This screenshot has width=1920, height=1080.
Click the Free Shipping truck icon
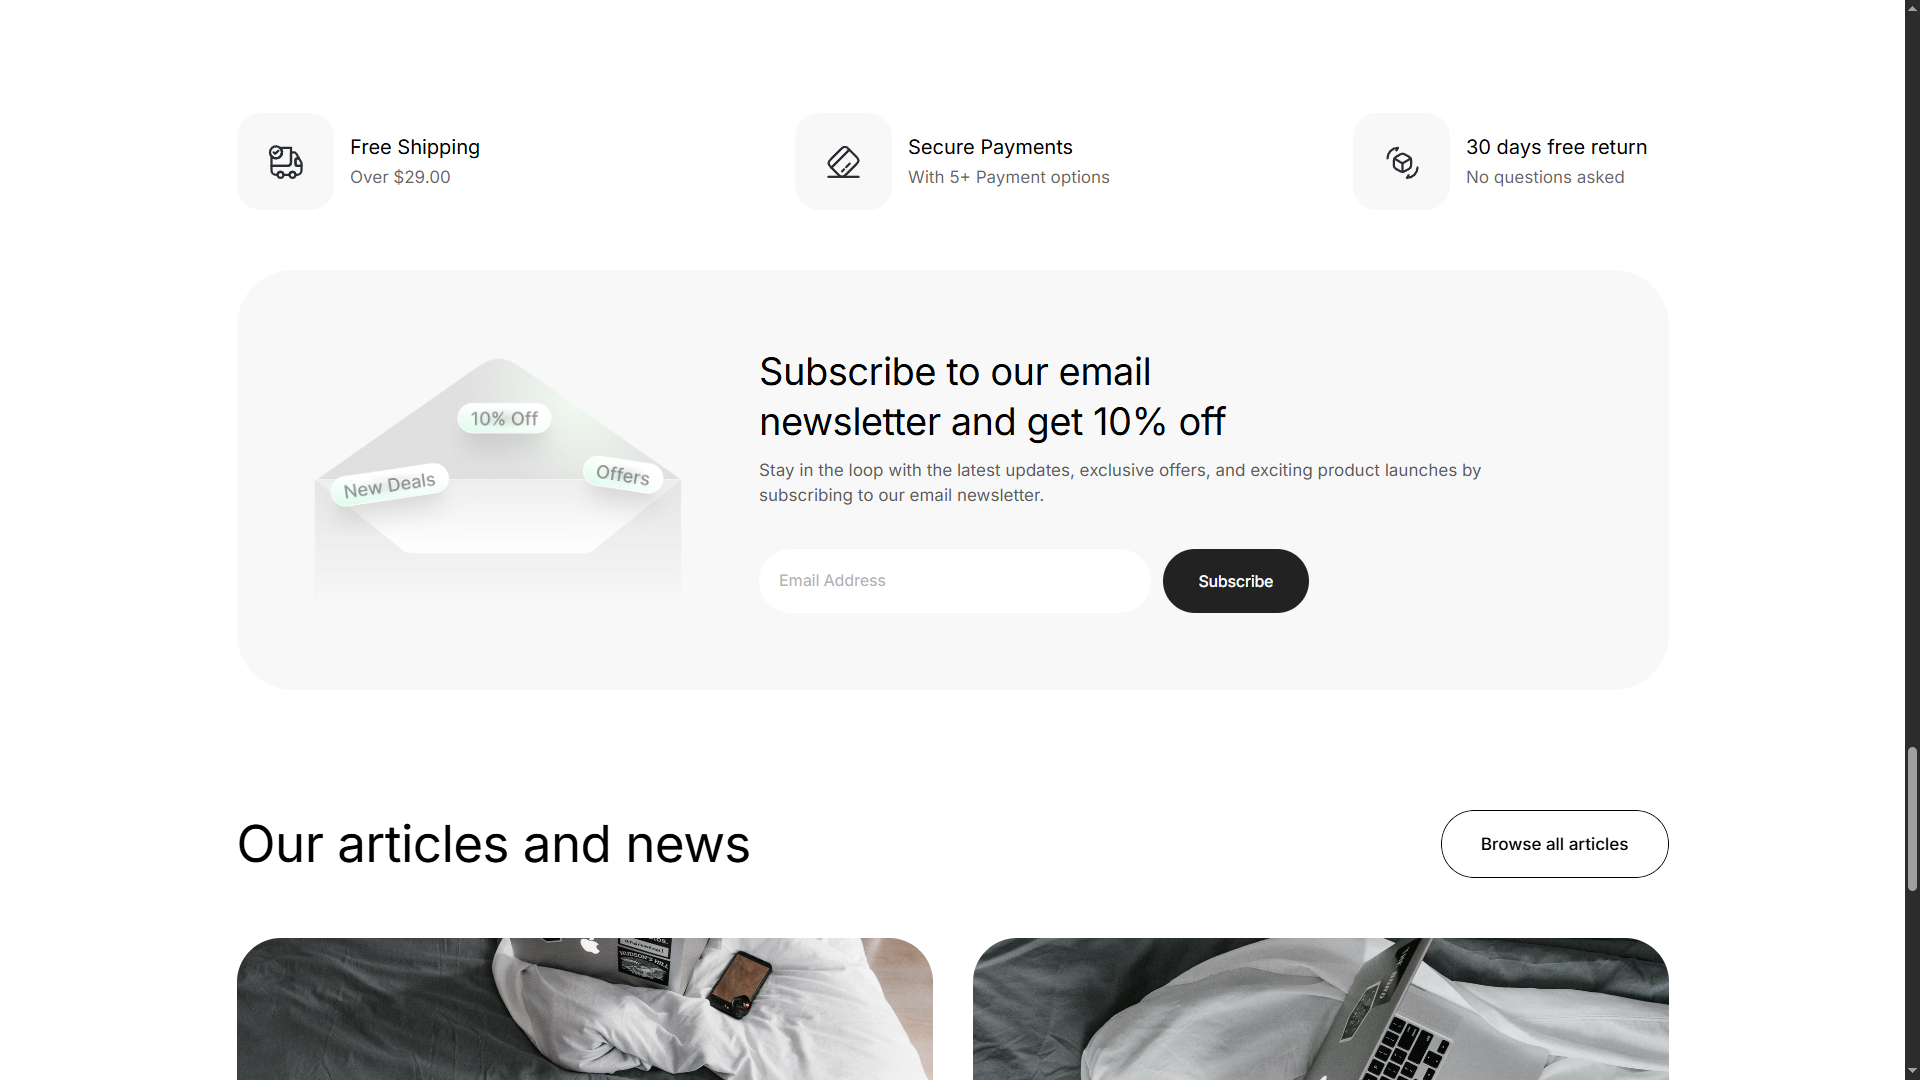point(285,162)
